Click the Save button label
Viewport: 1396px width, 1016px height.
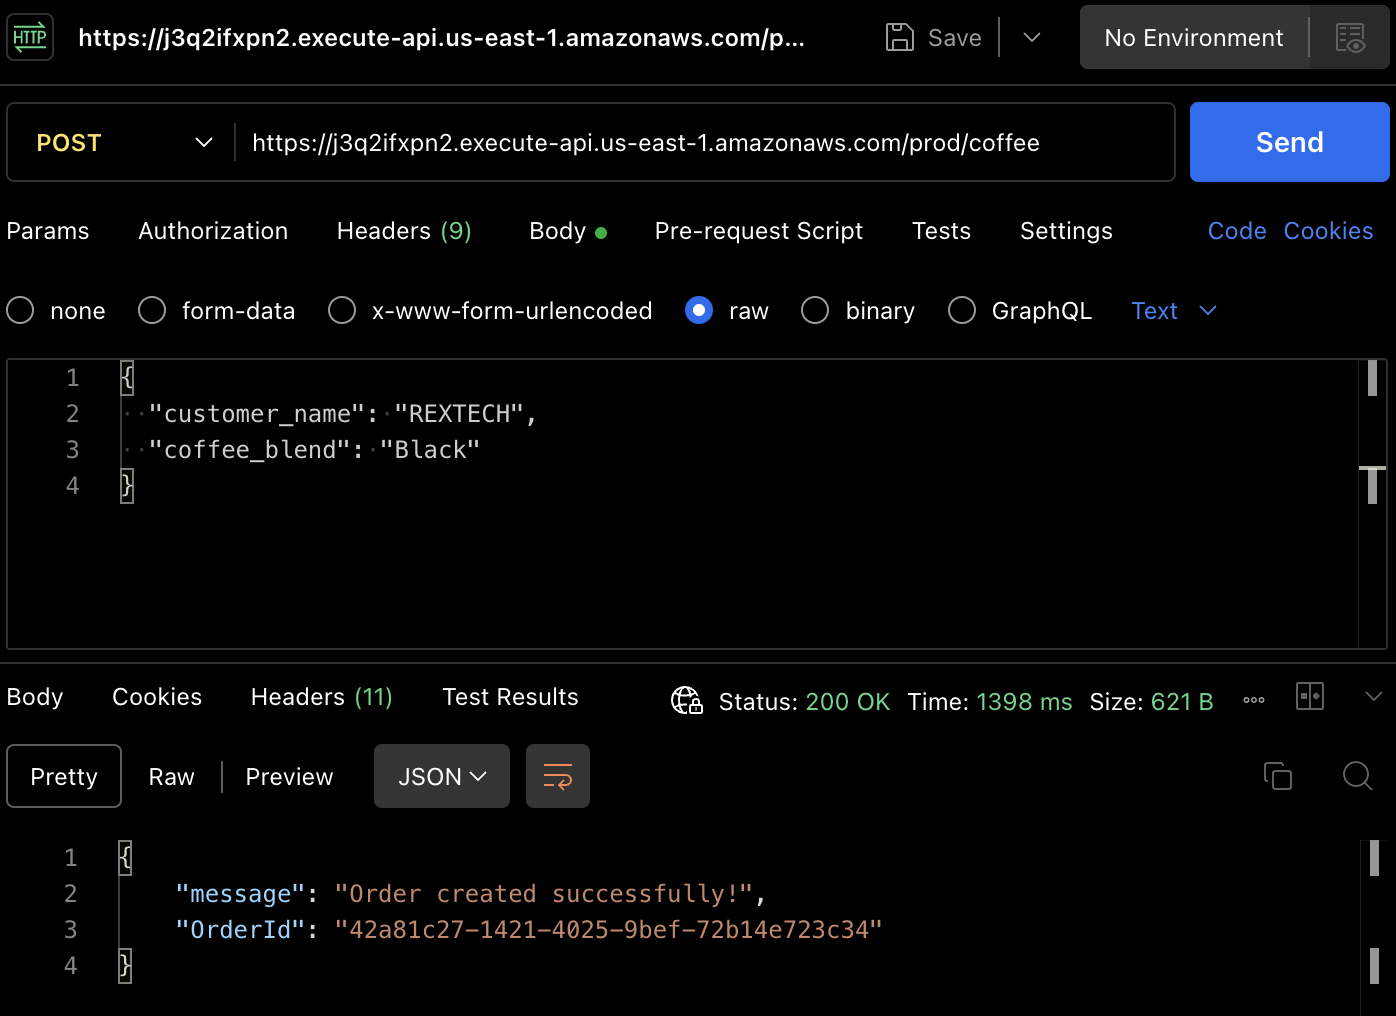point(955,38)
